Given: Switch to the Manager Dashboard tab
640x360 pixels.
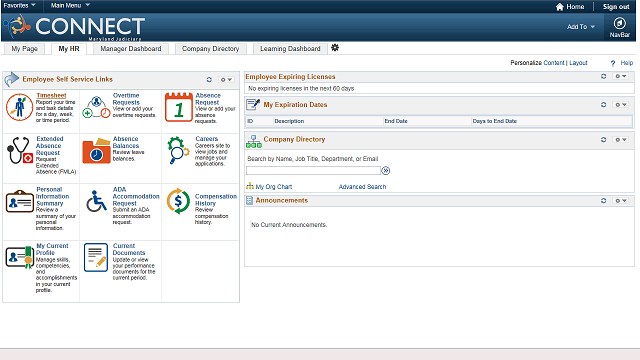Looking at the screenshot, I should click(131, 49).
